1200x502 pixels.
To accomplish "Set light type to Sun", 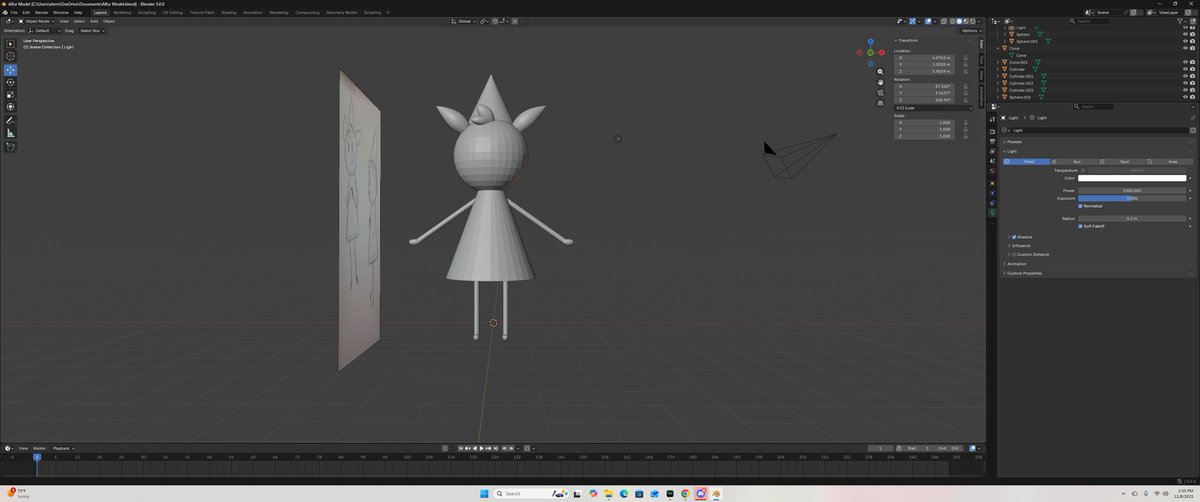I will pyautogui.click(x=1073, y=161).
